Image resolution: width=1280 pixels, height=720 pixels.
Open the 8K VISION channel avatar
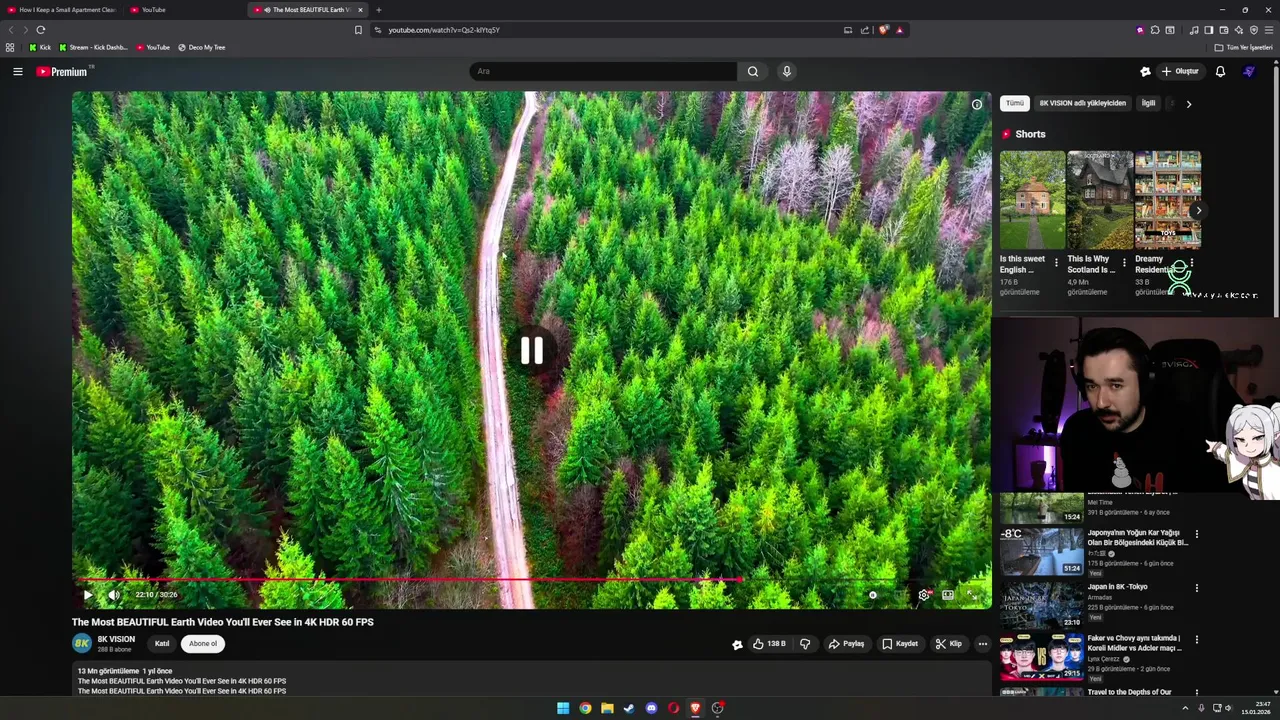tap(82, 643)
